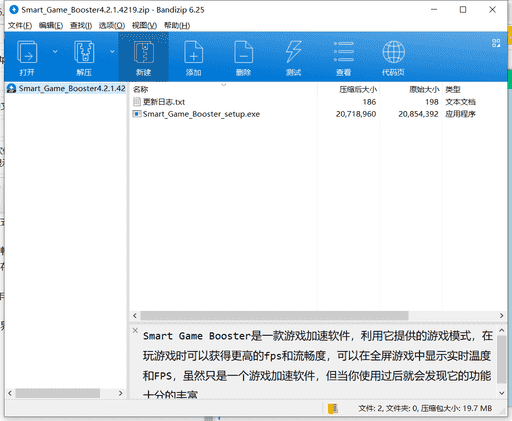Expand the Extract button dropdown arrow
The height and width of the screenshot is (421, 512).
click(112, 52)
